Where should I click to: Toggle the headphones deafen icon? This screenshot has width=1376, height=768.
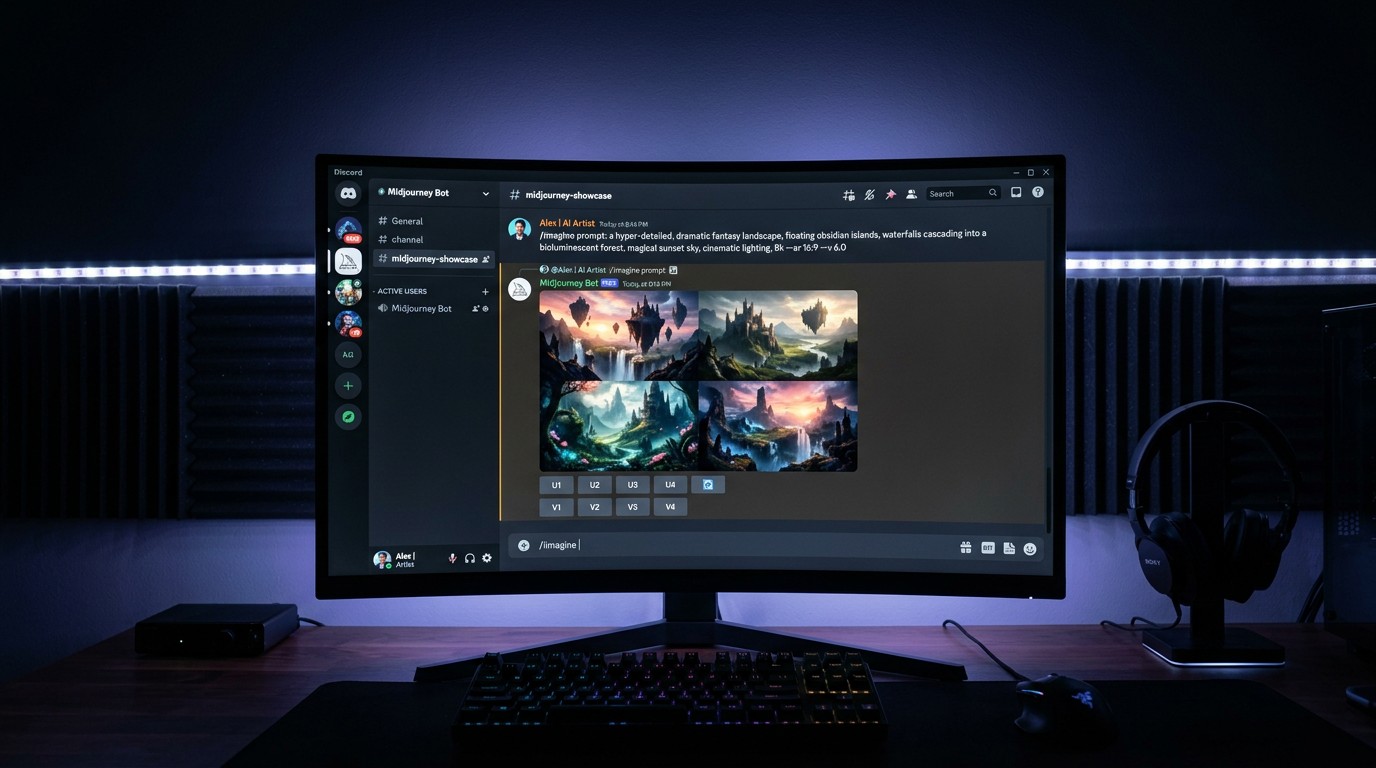pyautogui.click(x=470, y=558)
